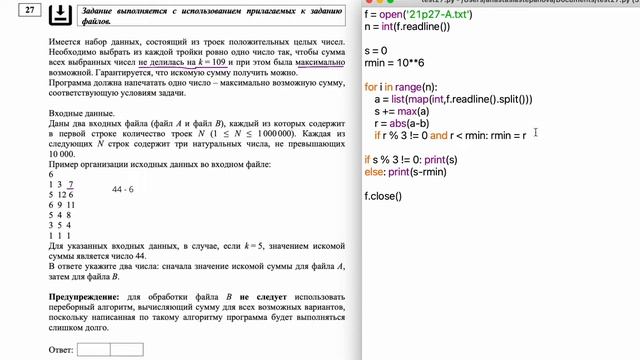Viewport: 640px width, 360px height.
Task: Click example data row '5 12 6'
Action: [61, 195]
